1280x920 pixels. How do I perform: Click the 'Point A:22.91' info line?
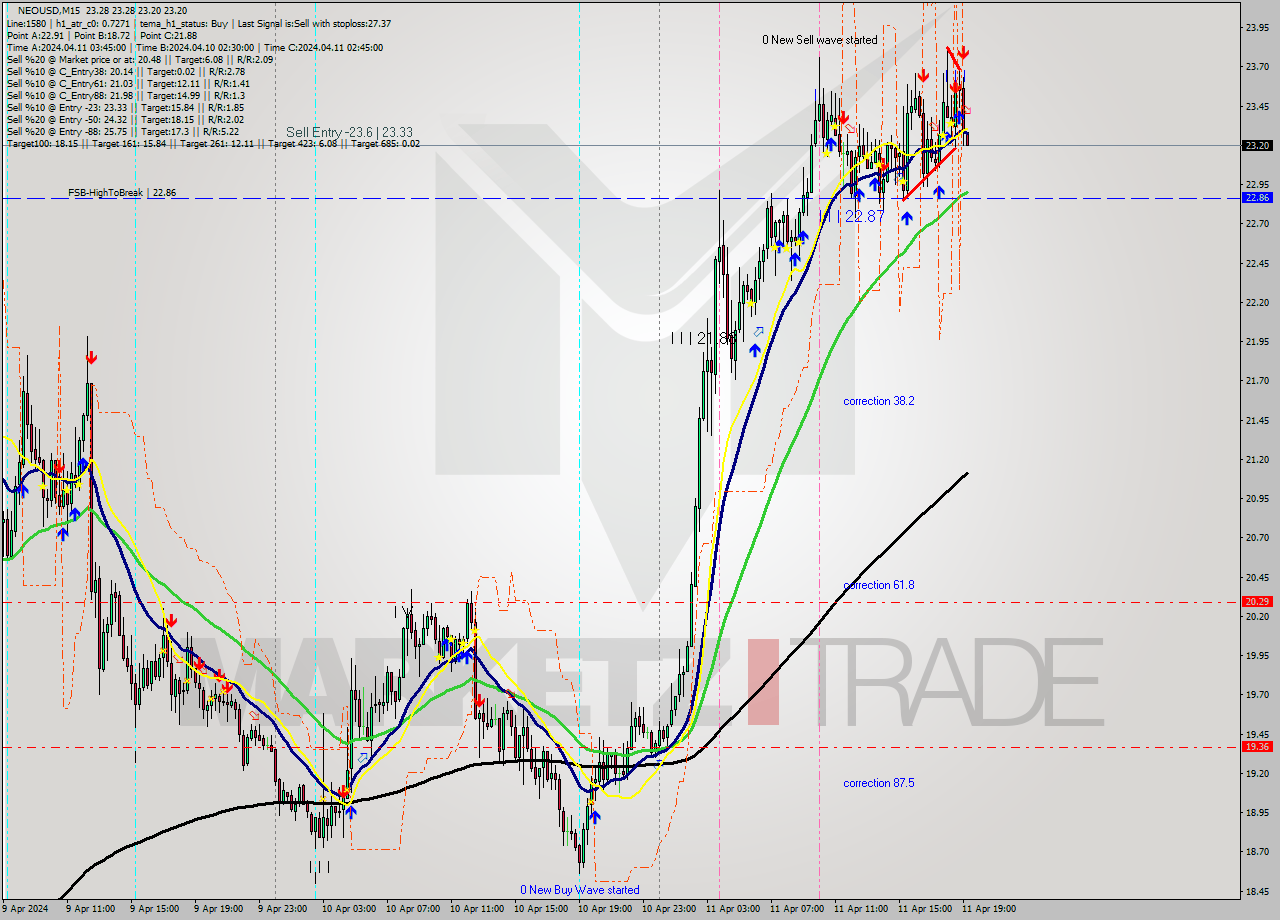[102, 35]
